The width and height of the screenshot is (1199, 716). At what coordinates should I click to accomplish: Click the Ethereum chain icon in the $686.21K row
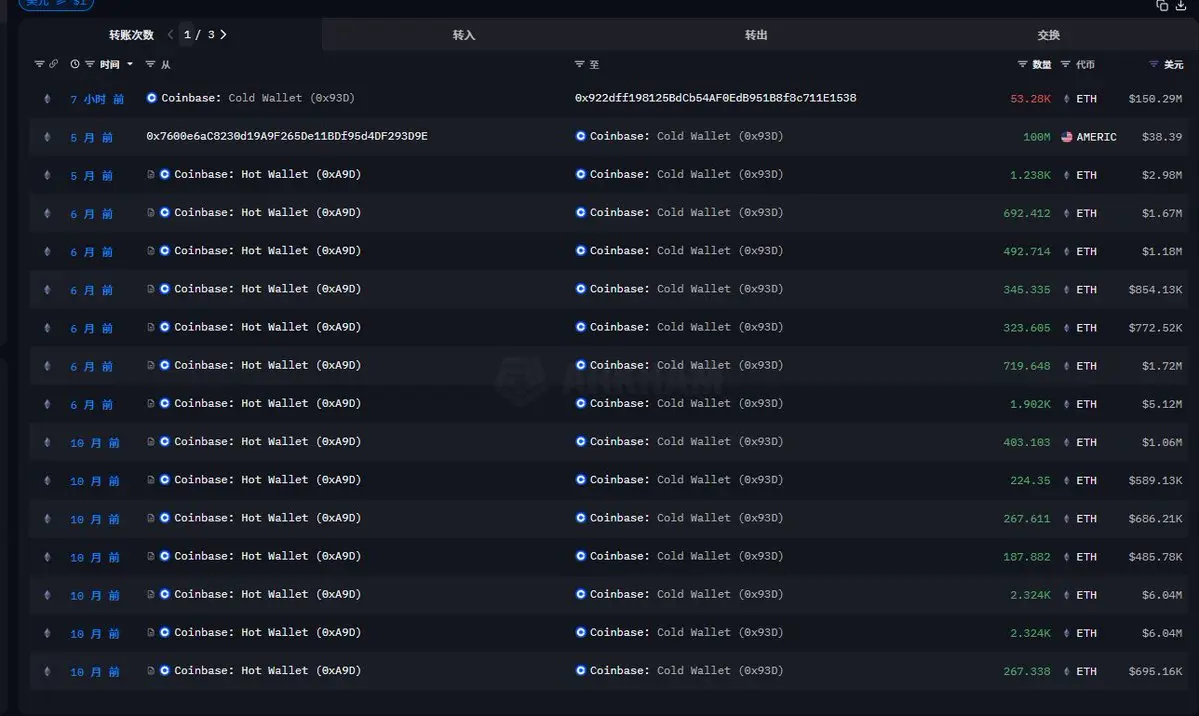47,519
